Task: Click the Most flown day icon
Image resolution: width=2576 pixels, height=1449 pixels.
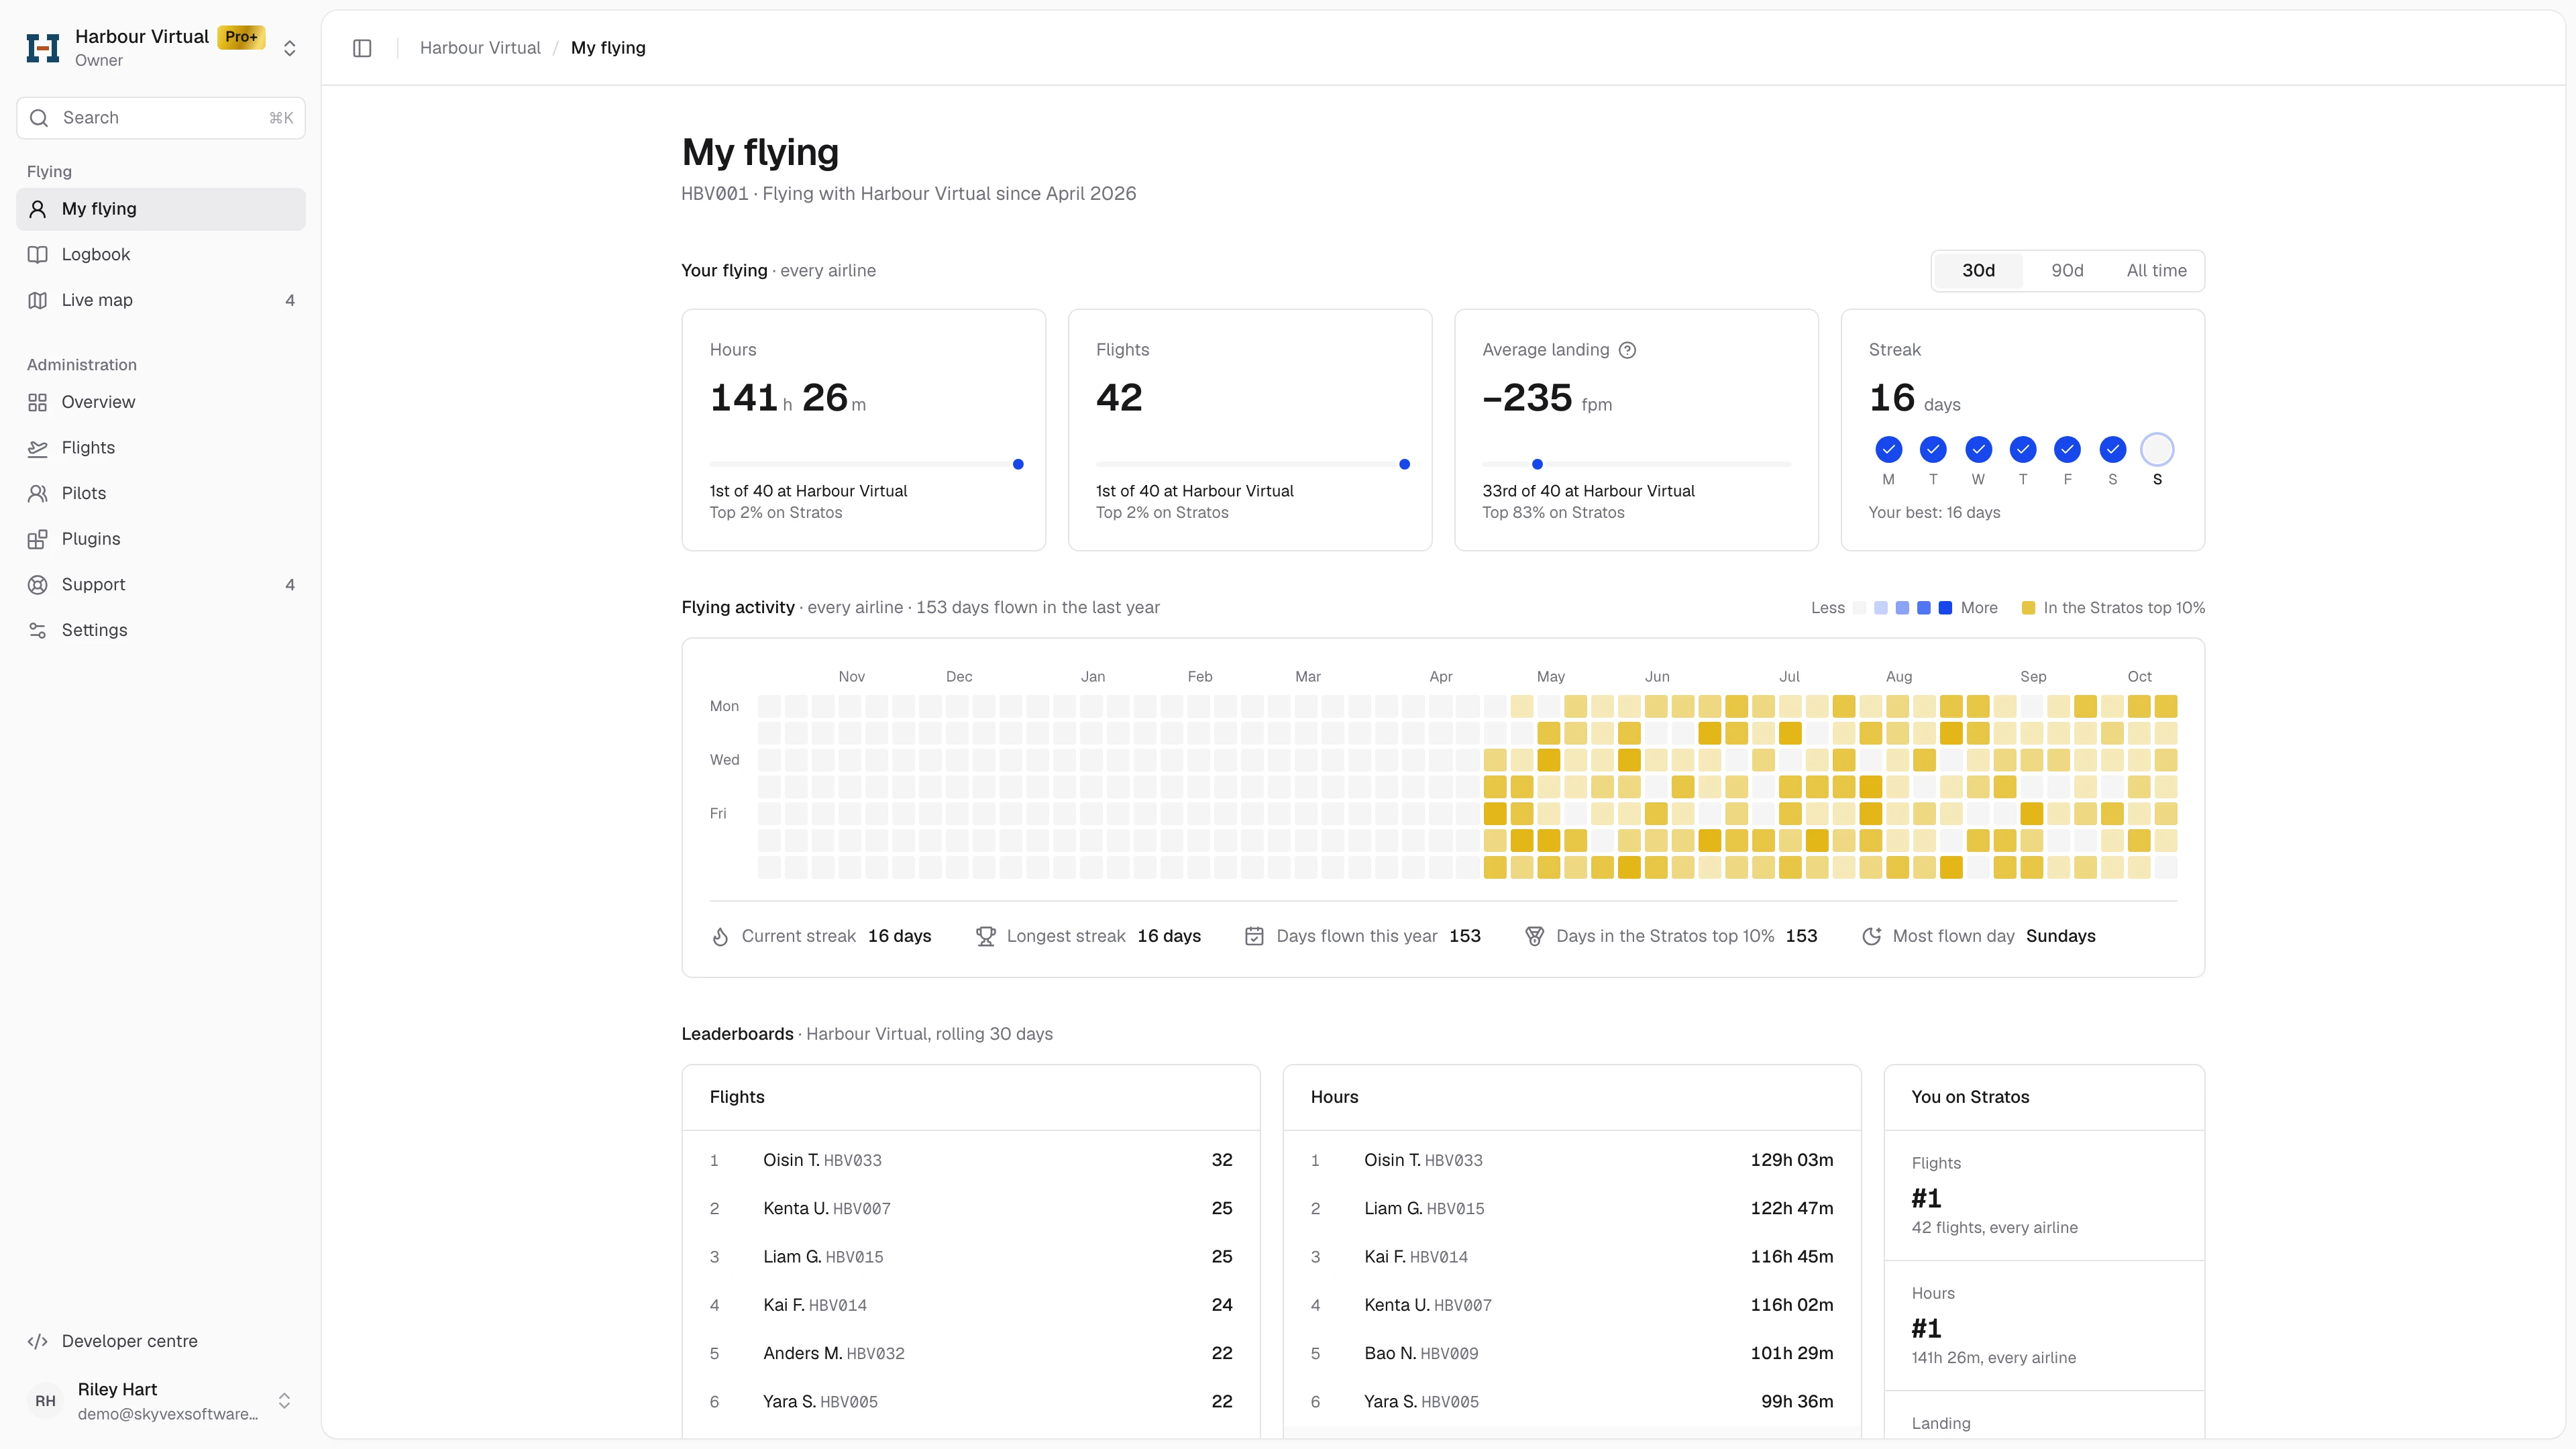Action: [x=1871, y=936]
